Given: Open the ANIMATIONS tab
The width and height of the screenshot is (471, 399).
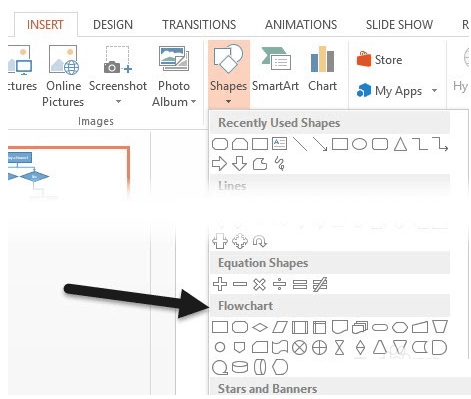Looking at the screenshot, I should click(301, 25).
